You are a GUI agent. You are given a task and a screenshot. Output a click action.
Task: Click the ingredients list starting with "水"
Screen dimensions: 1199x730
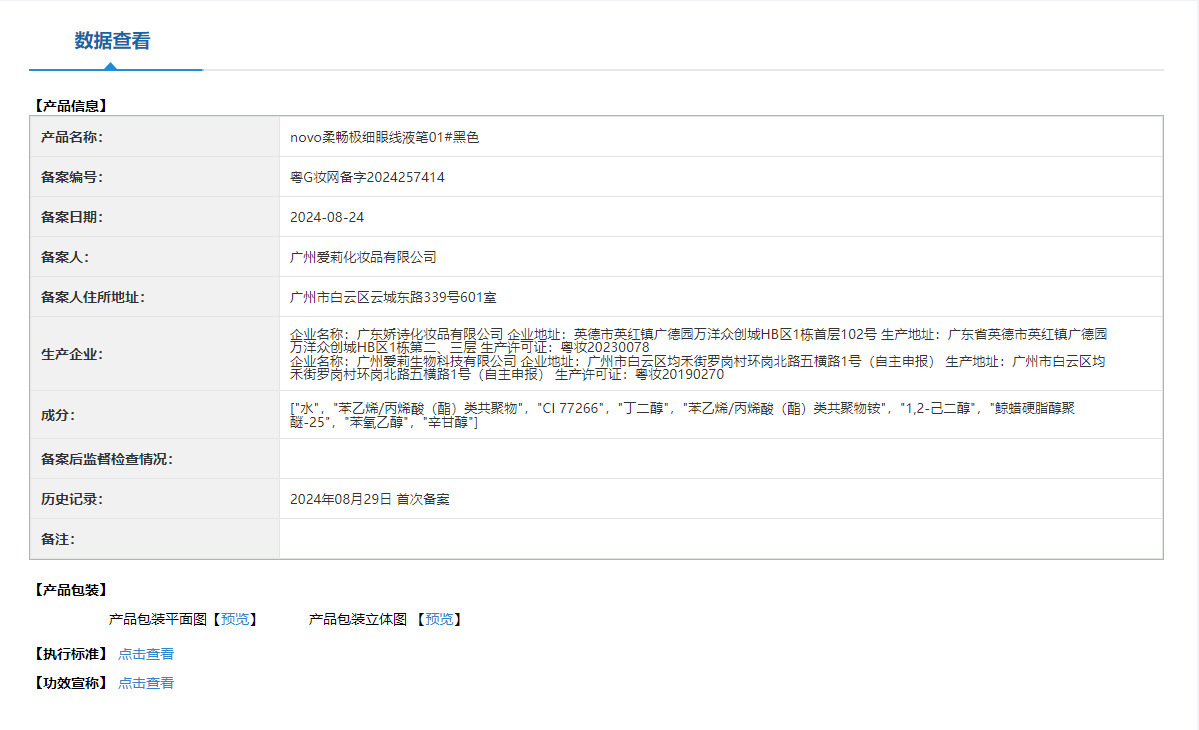point(682,415)
